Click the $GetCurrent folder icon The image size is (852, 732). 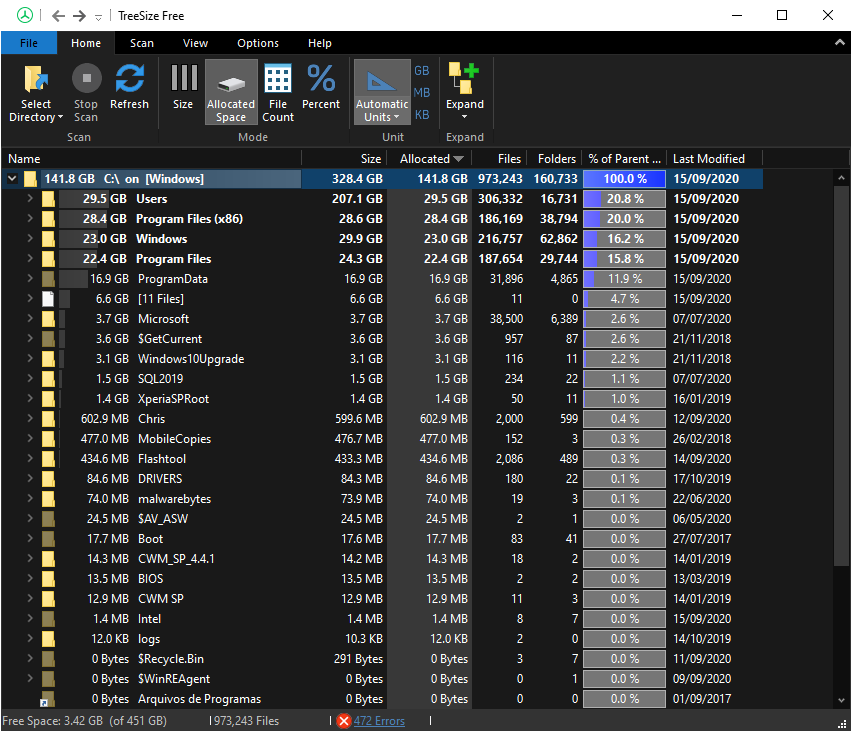pyautogui.click(x=48, y=339)
